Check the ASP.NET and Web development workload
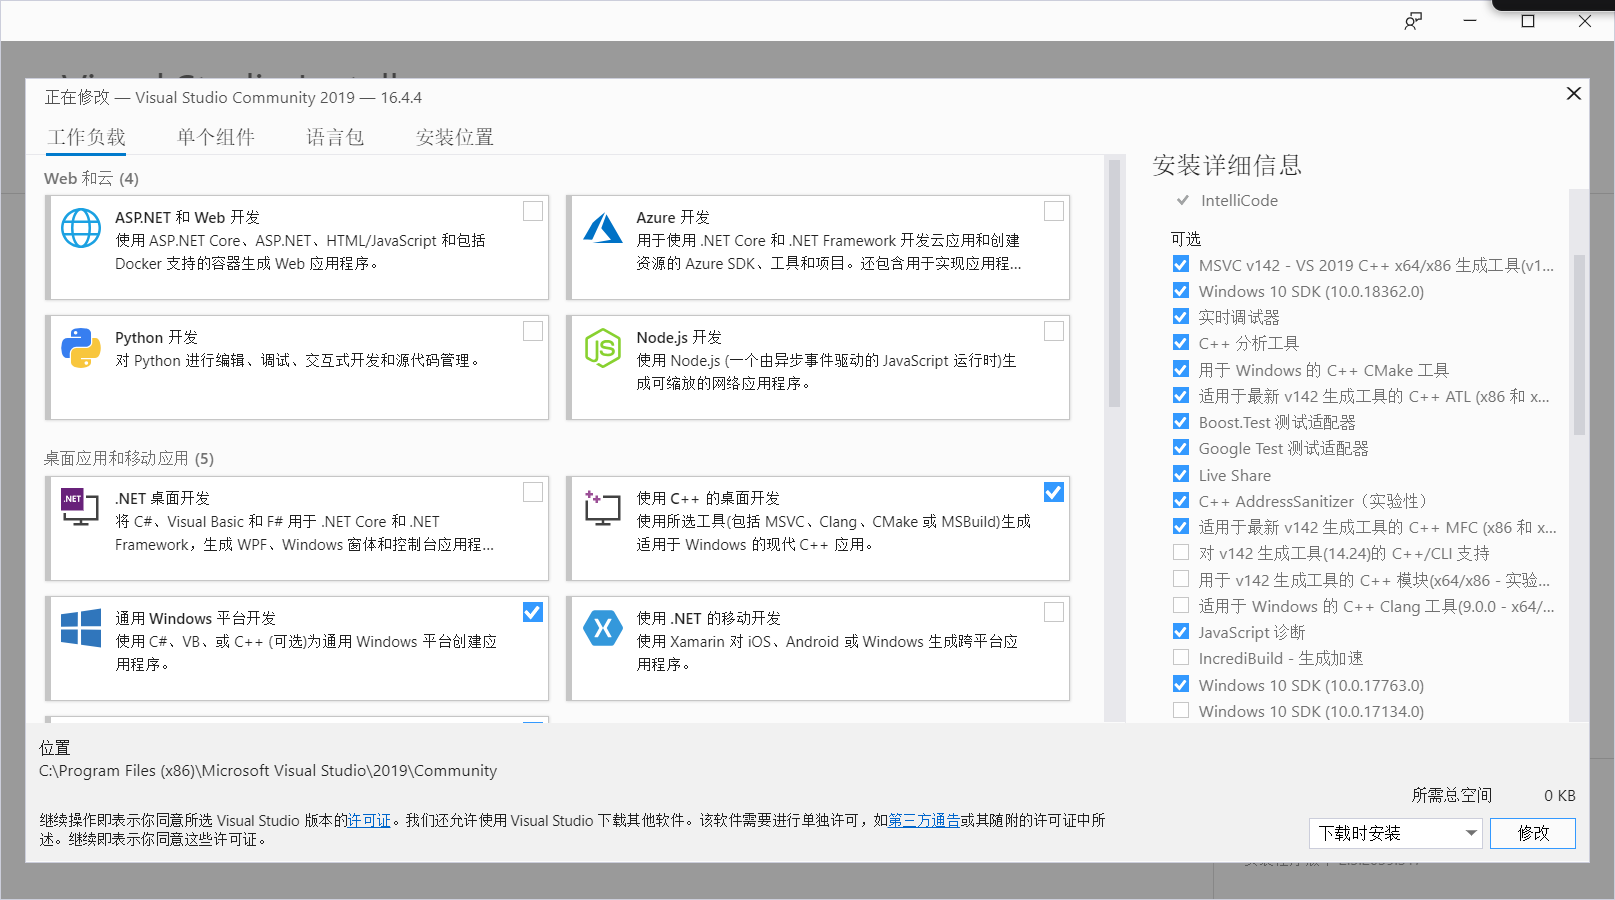The width and height of the screenshot is (1615, 900). 533,211
